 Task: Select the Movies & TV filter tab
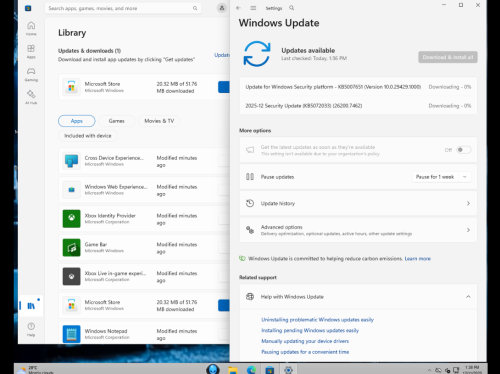pyautogui.click(x=159, y=121)
